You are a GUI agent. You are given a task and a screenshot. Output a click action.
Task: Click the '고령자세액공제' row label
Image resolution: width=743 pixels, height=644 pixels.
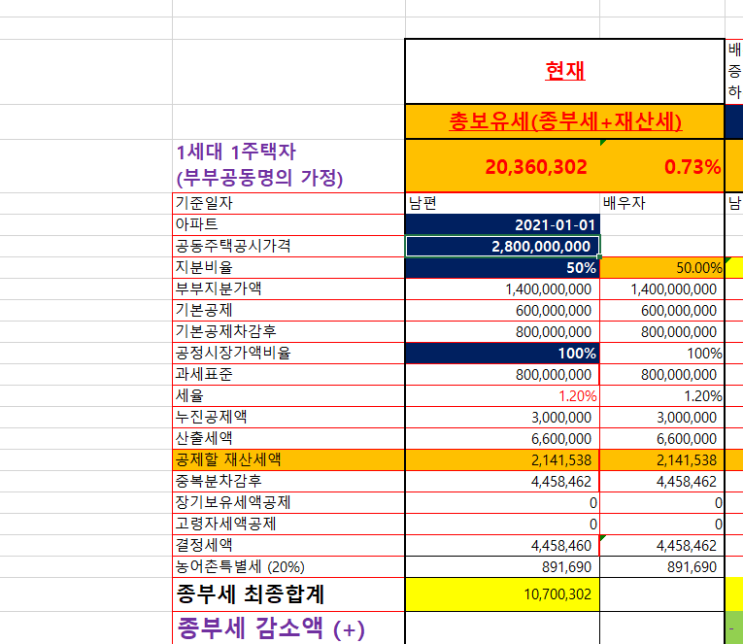point(288,523)
